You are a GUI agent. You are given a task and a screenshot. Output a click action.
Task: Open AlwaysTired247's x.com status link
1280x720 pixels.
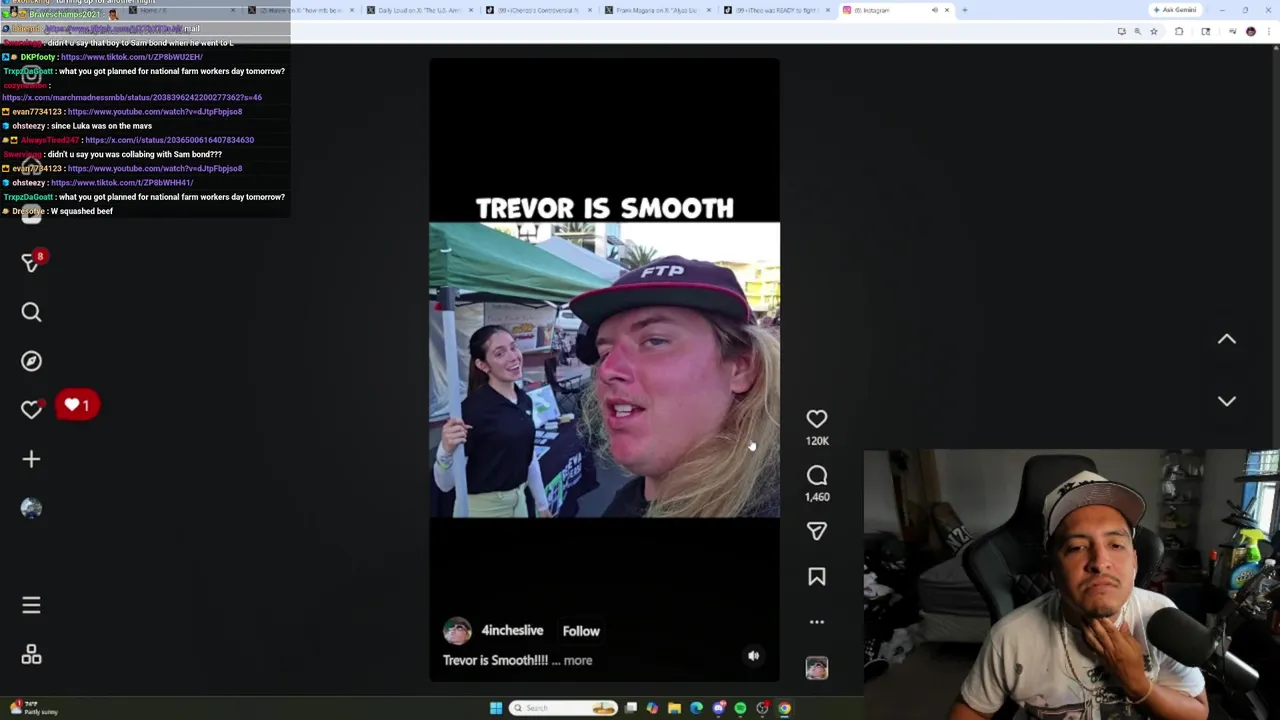click(169, 140)
